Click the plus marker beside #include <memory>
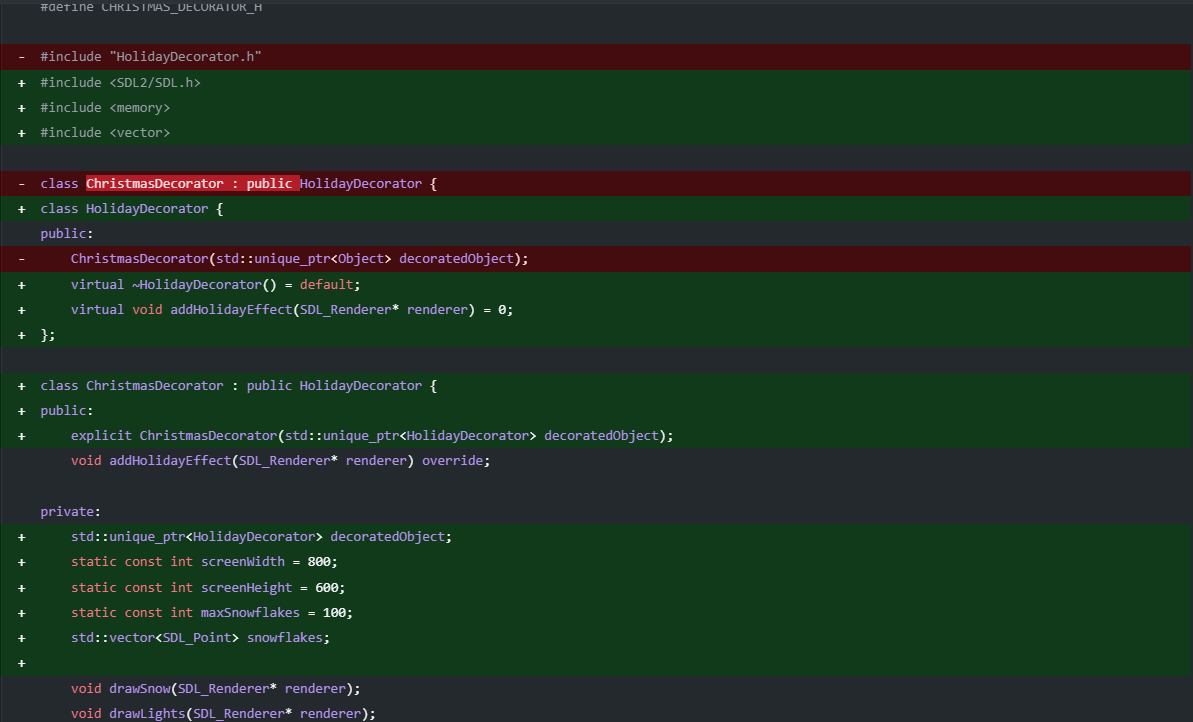The height and width of the screenshot is (722, 1193). coord(21,107)
